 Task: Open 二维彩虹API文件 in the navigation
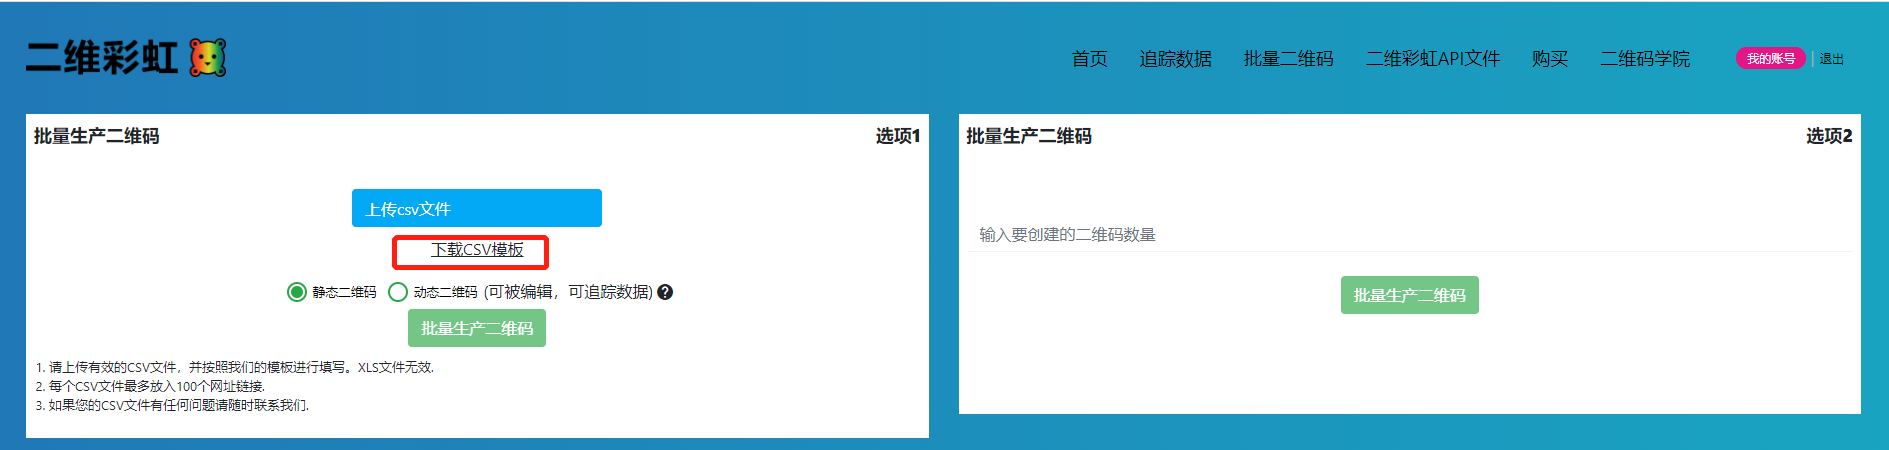tap(1433, 59)
